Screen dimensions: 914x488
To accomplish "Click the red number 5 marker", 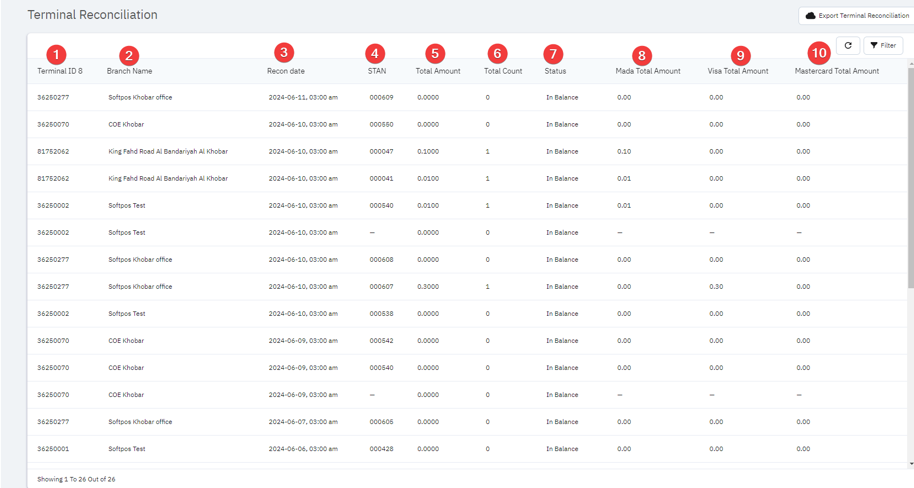I will (434, 54).
